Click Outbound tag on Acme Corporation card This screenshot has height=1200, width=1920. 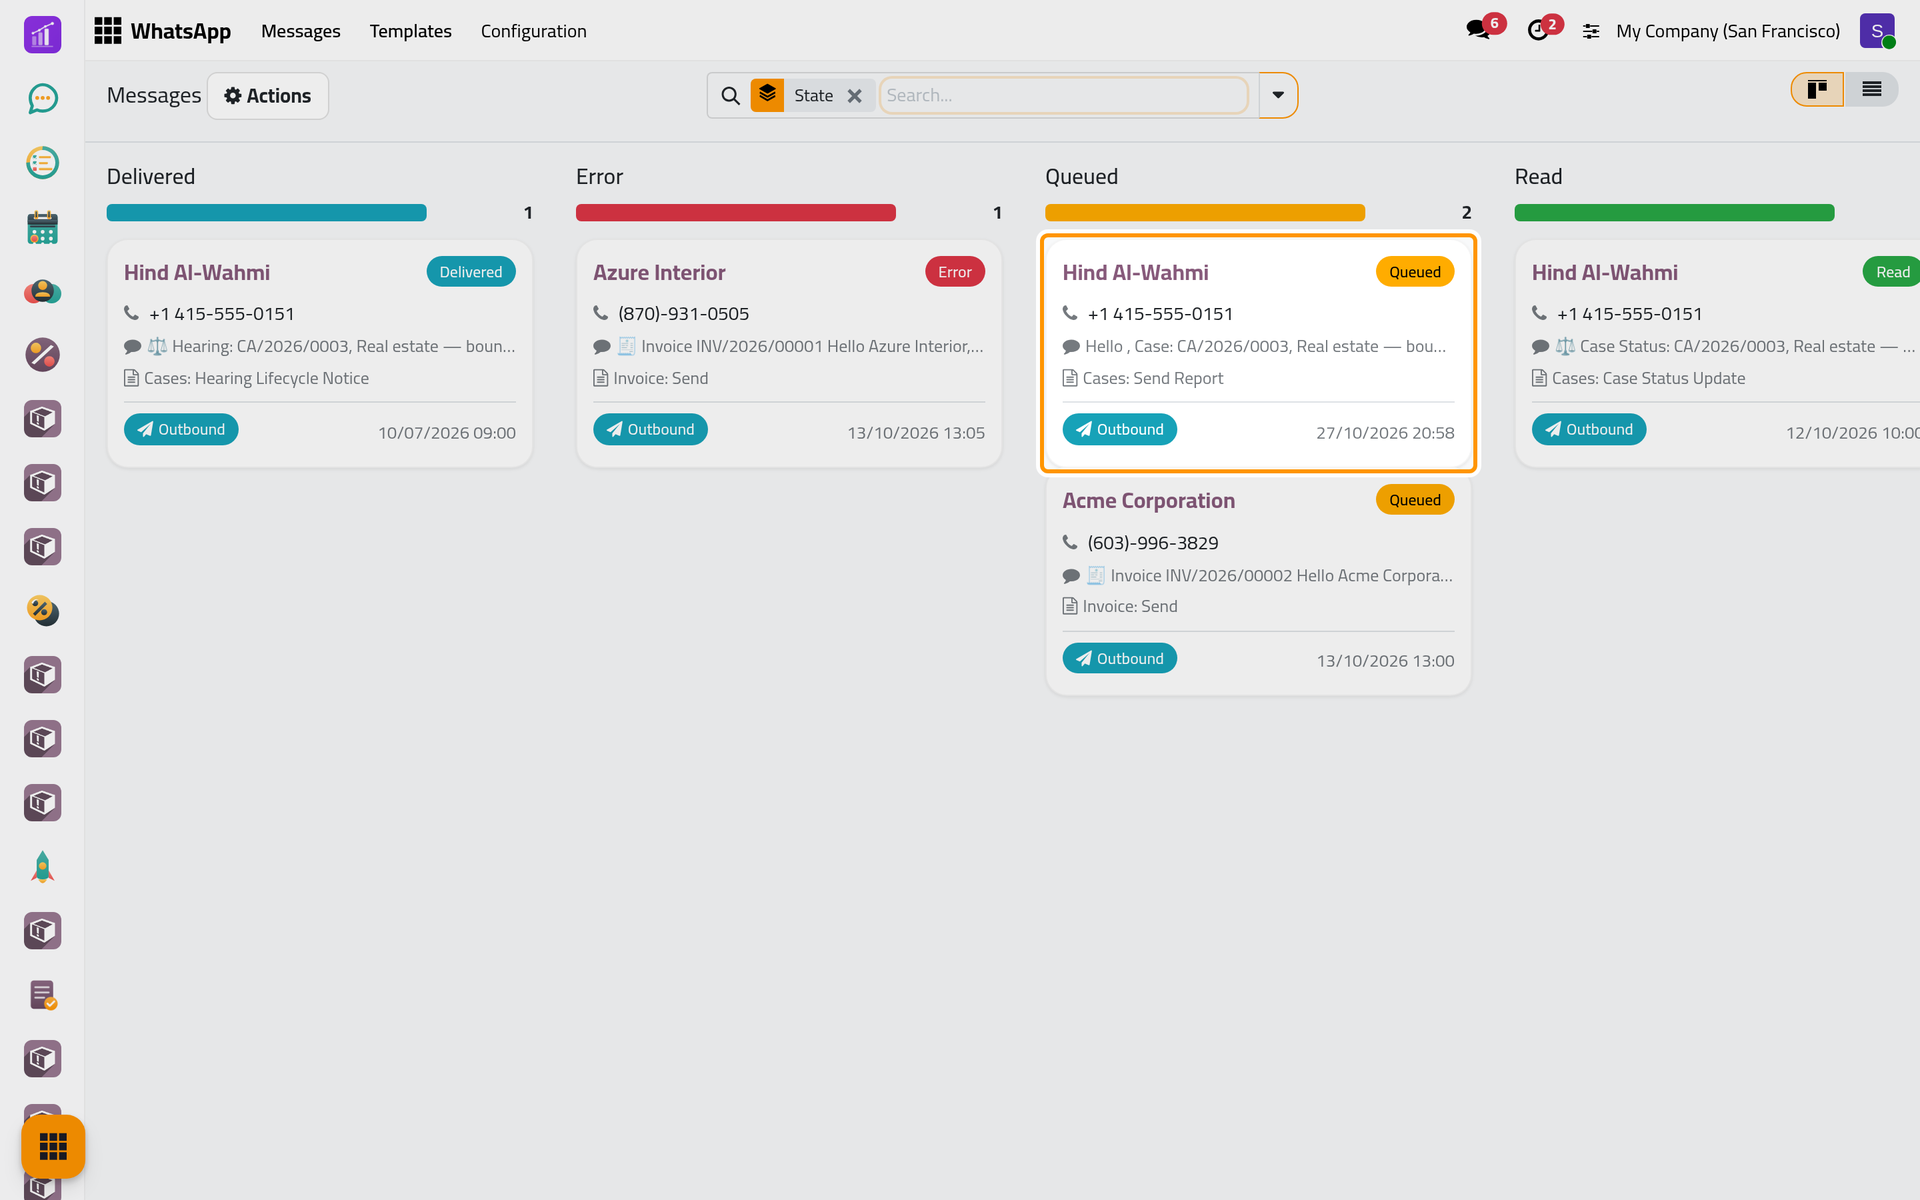(x=1120, y=658)
